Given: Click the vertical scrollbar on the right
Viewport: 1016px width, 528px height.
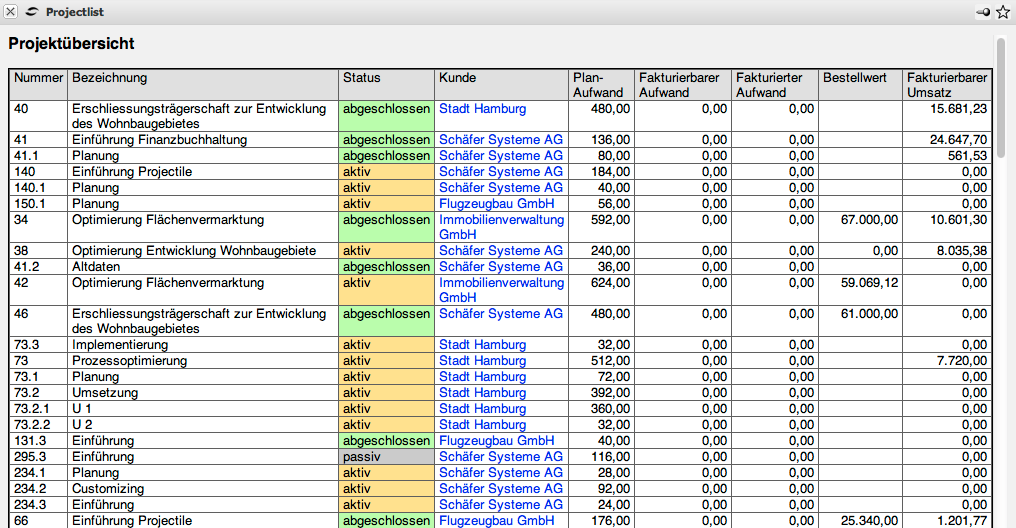Looking at the screenshot, I should pos(1001,100).
